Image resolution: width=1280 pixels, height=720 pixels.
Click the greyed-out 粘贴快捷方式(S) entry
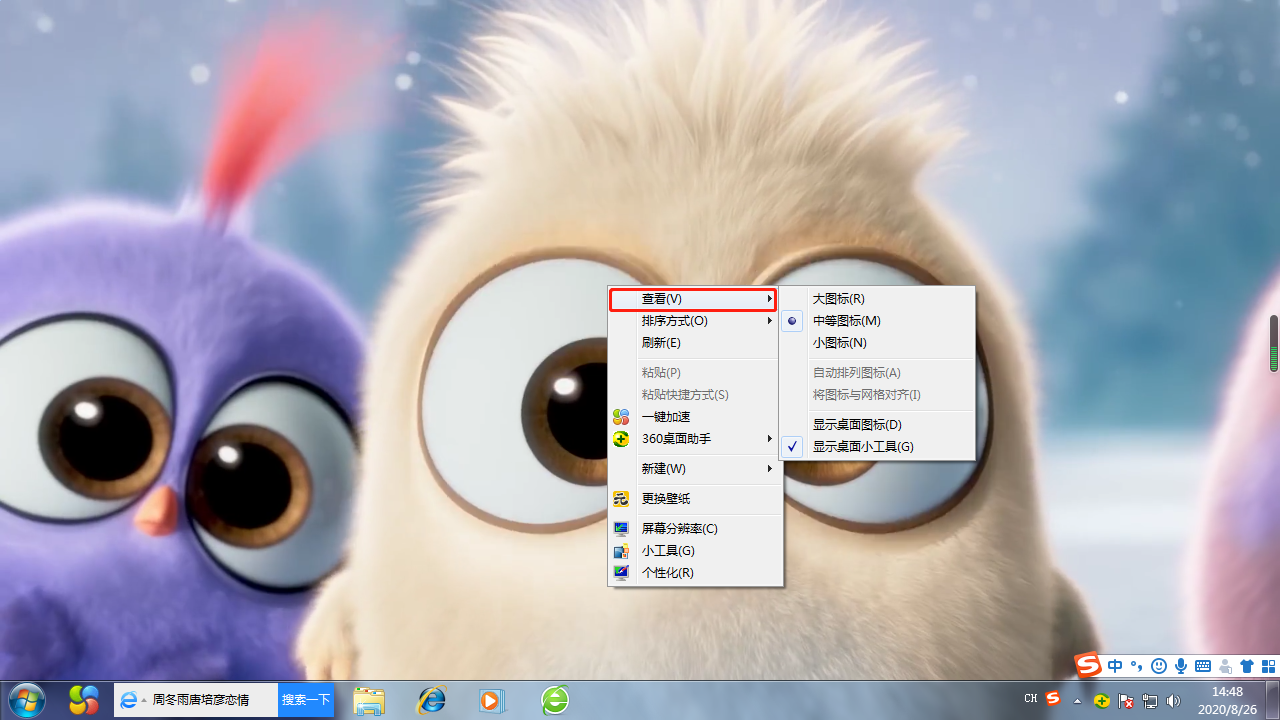coord(694,395)
